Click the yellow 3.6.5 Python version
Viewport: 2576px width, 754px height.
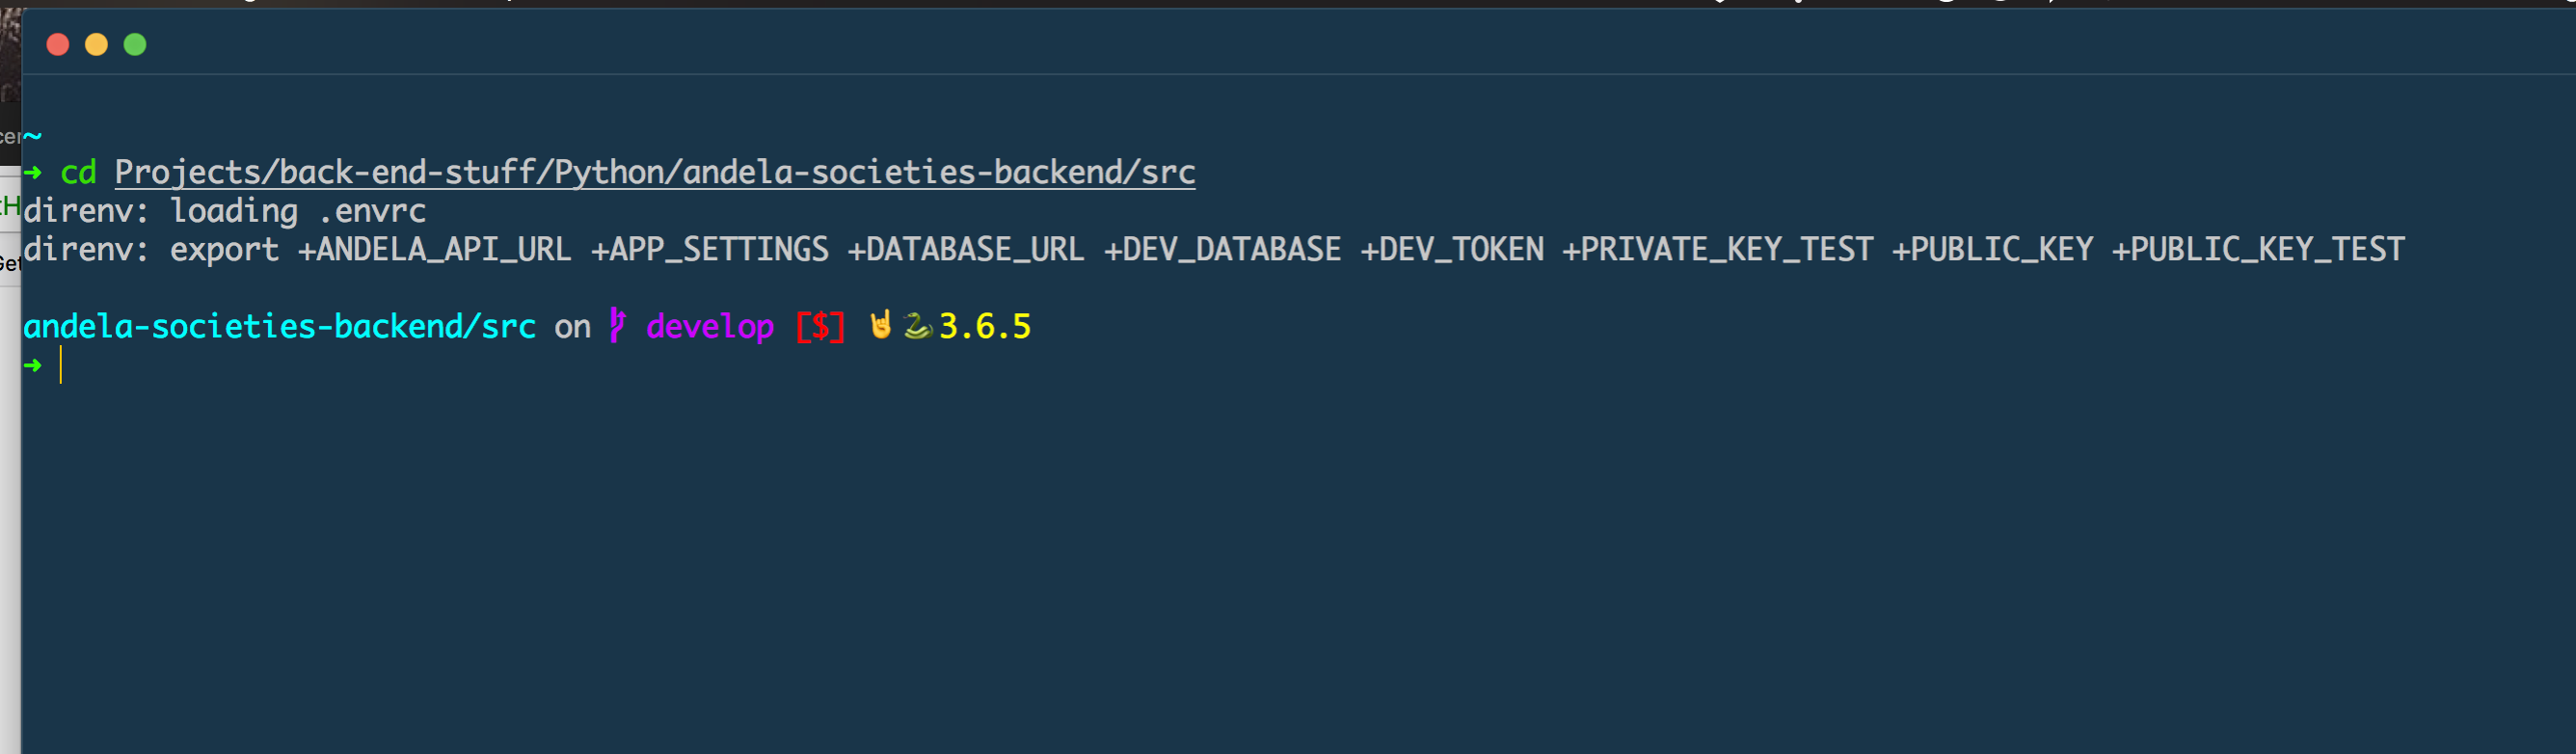coord(985,327)
